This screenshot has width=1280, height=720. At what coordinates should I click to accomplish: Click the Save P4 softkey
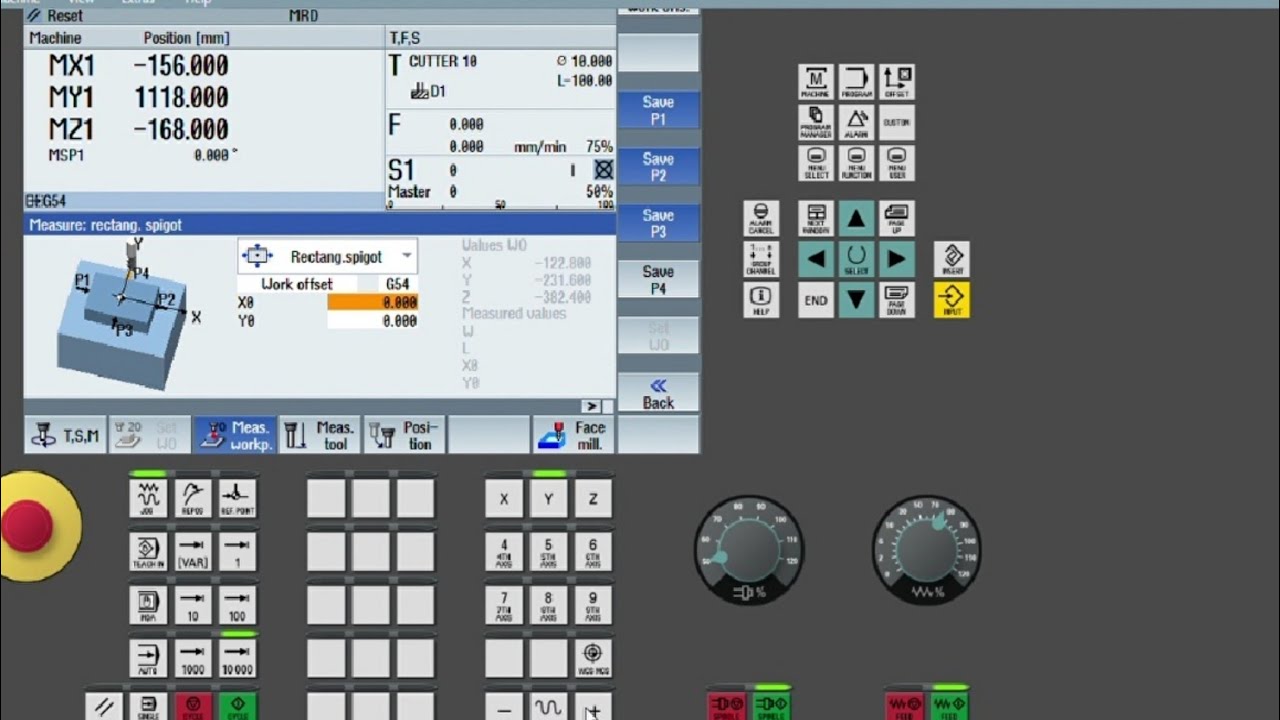pos(658,280)
